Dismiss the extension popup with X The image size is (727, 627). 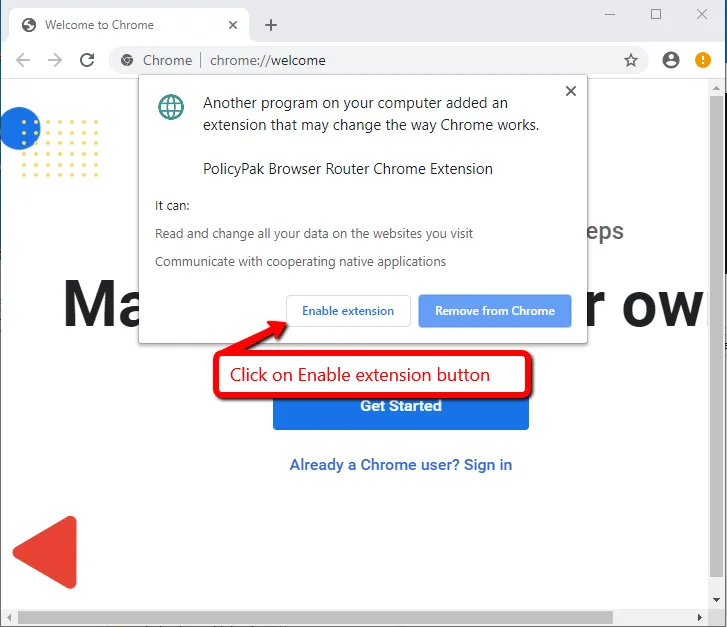pos(570,91)
